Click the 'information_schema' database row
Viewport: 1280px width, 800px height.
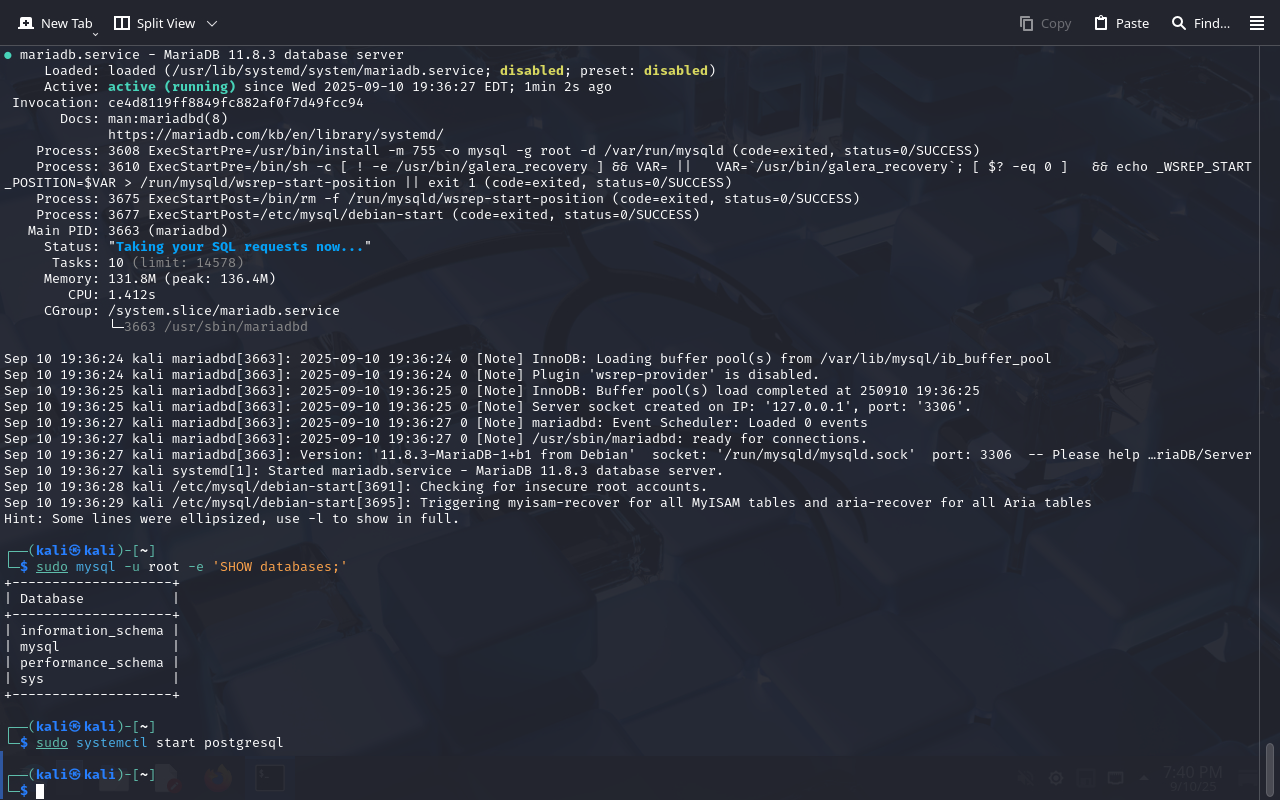point(92,631)
